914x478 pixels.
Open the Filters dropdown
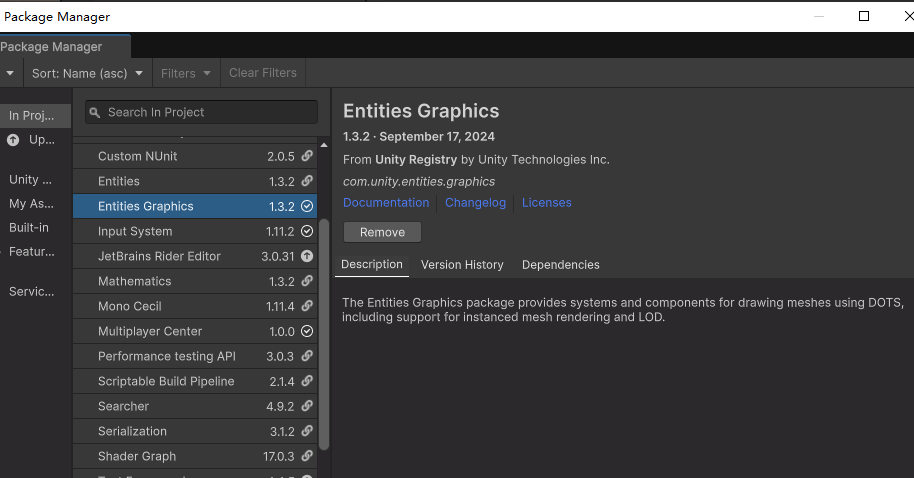[x=186, y=73]
